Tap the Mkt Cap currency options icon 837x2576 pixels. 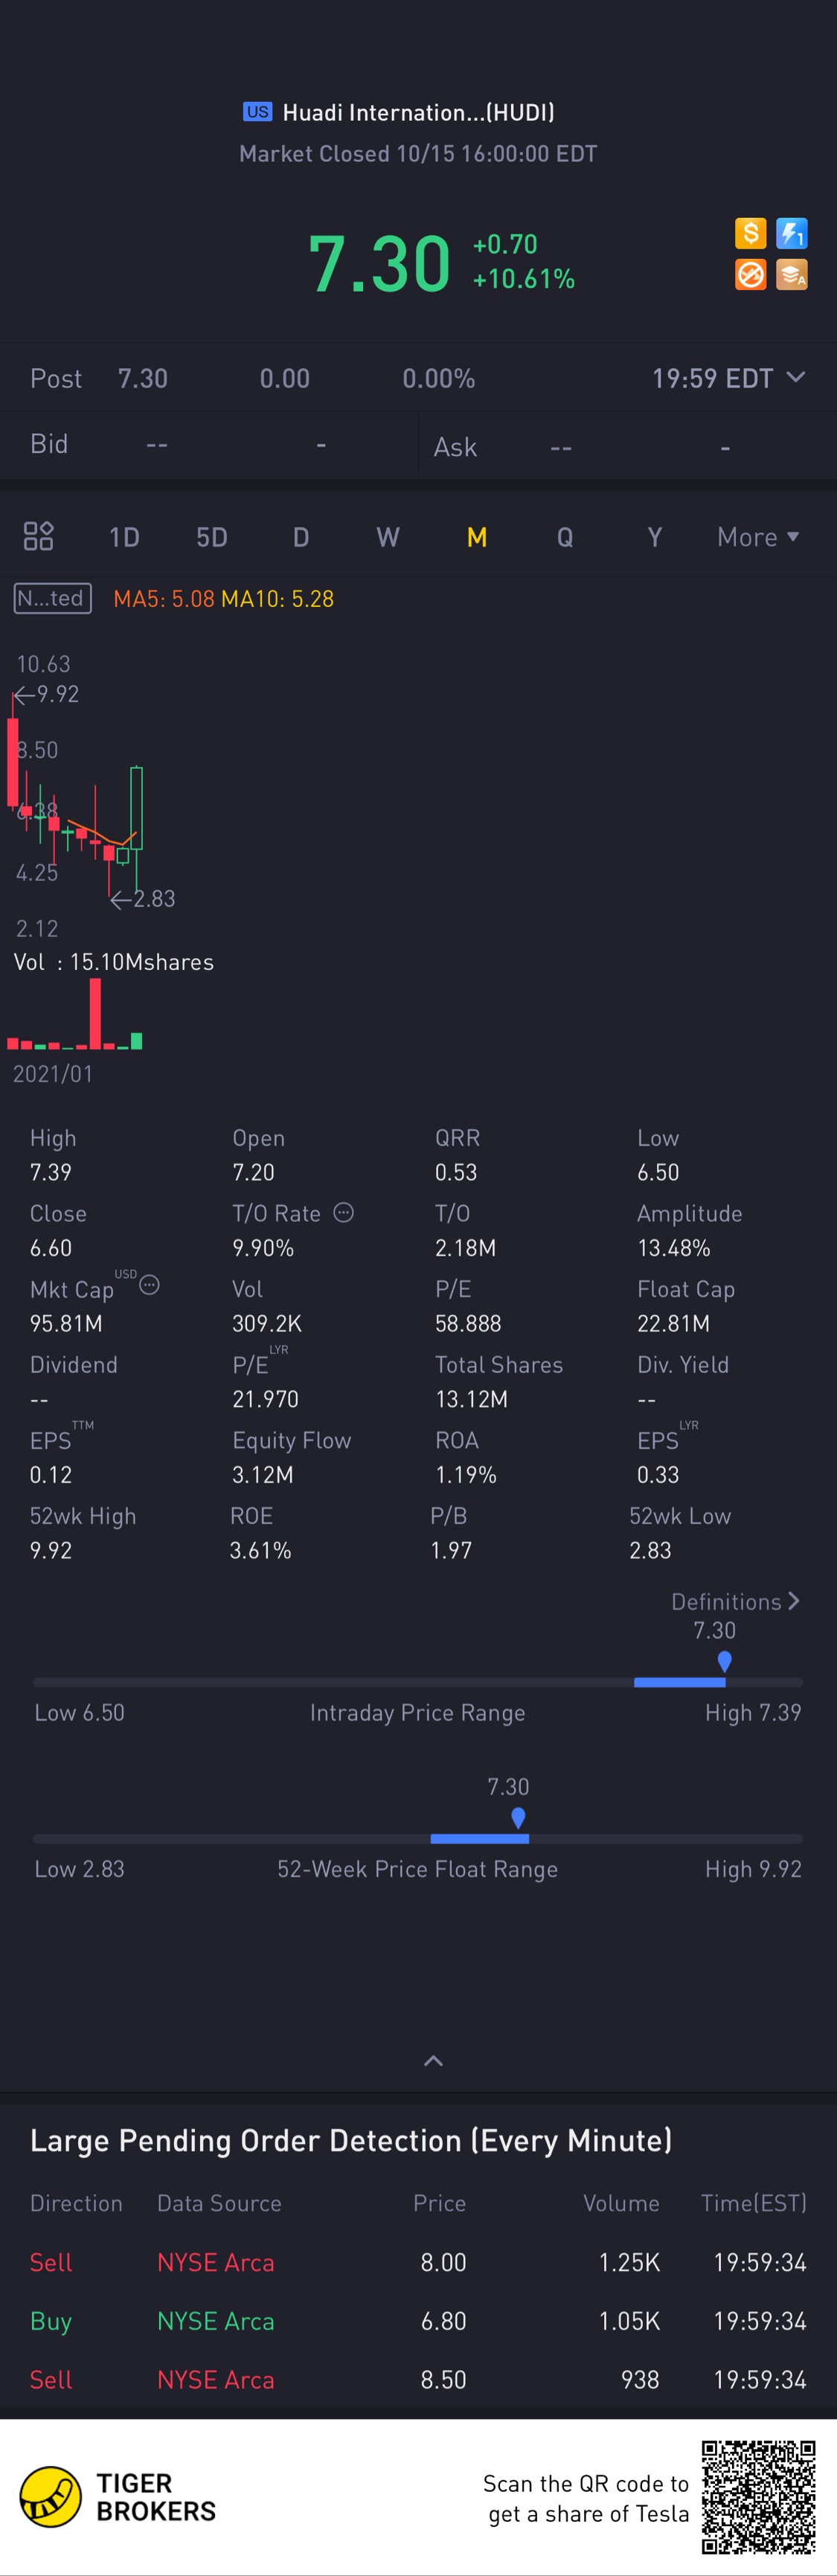click(x=149, y=1285)
